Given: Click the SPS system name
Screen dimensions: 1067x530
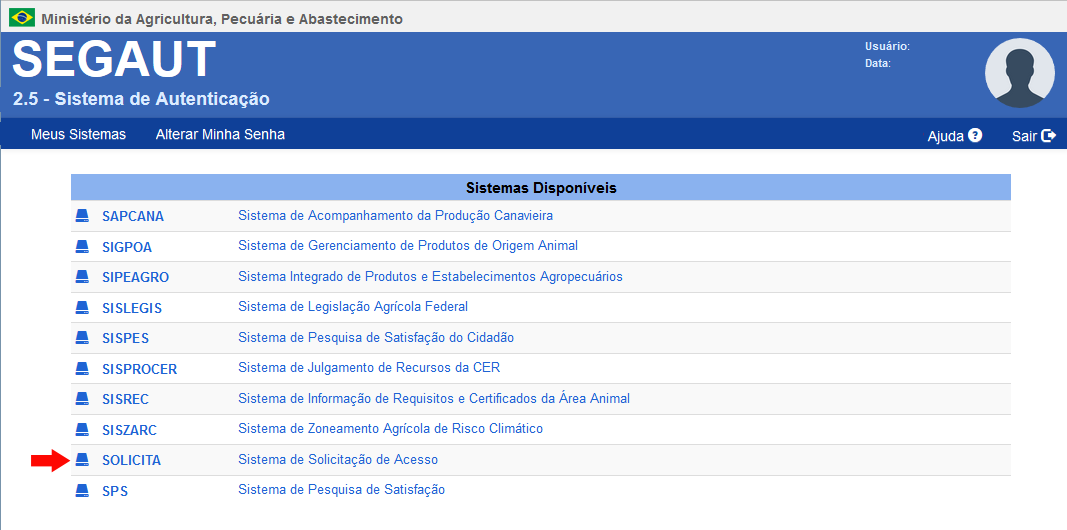Looking at the screenshot, I should pos(115,491).
